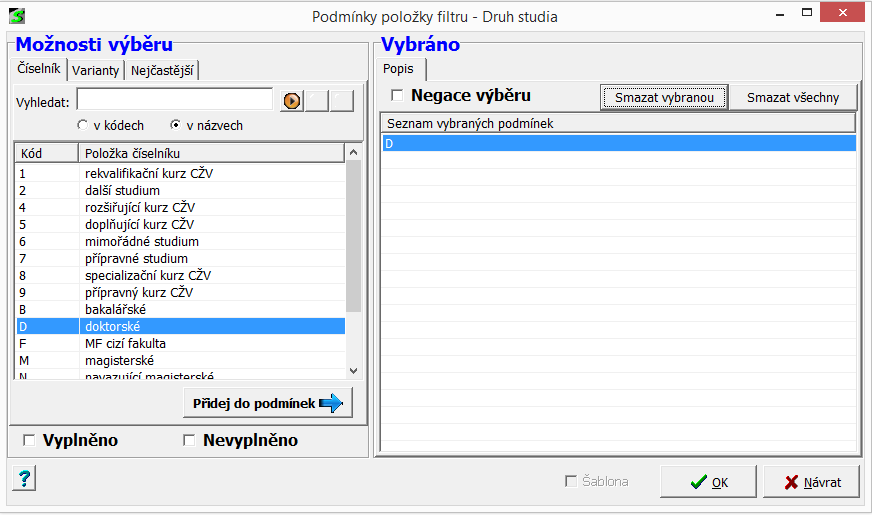Tick the Vyplněno checkbox
Image resolution: width=872 pixels, height=515 pixels.
pyautogui.click(x=29, y=441)
